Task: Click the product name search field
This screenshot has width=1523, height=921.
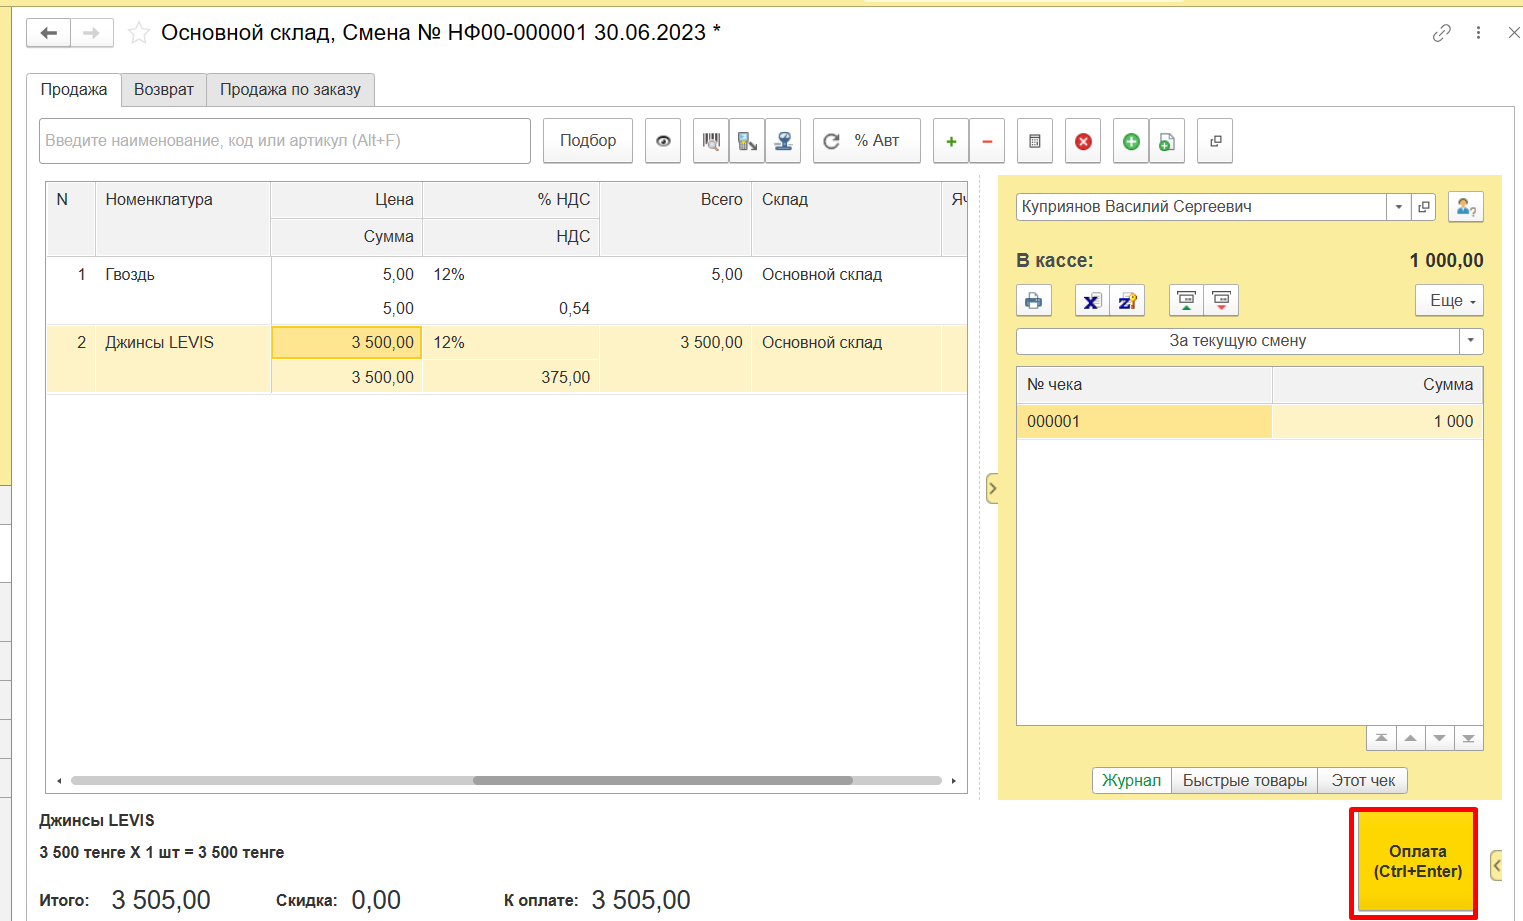Action: [x=285, y=141]
